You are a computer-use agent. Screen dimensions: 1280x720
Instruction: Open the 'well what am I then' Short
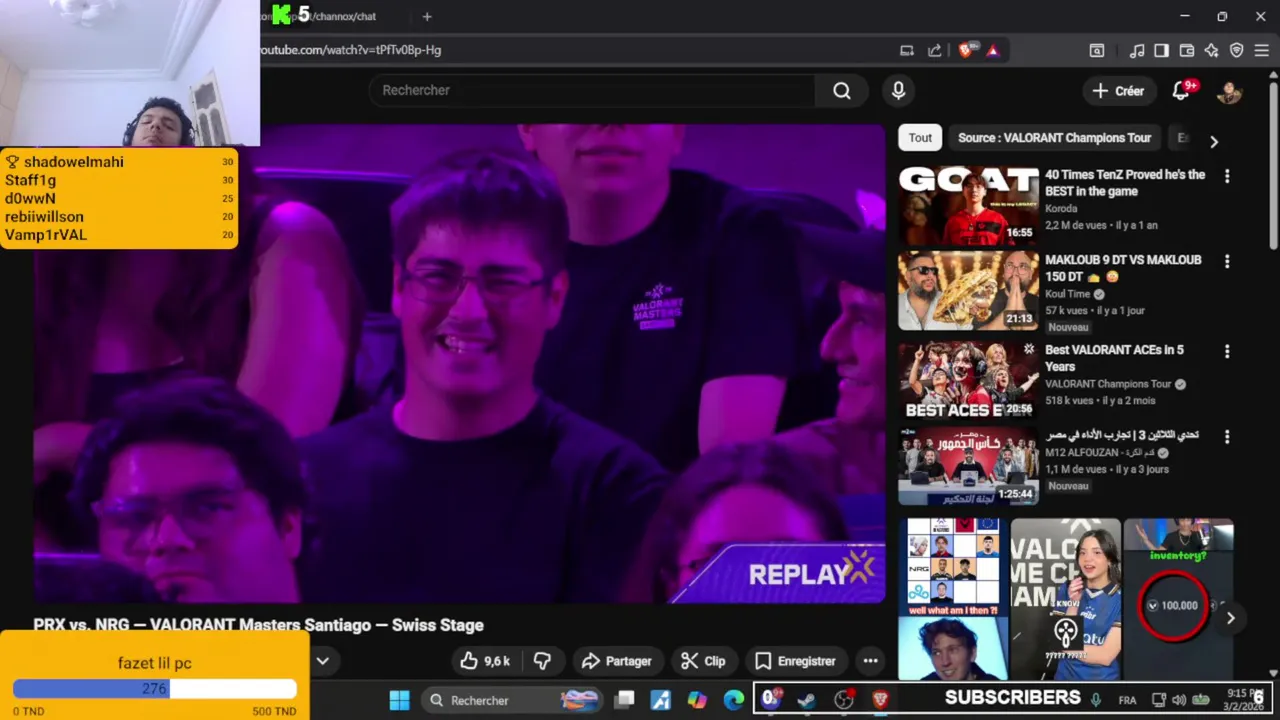point(953,600)
